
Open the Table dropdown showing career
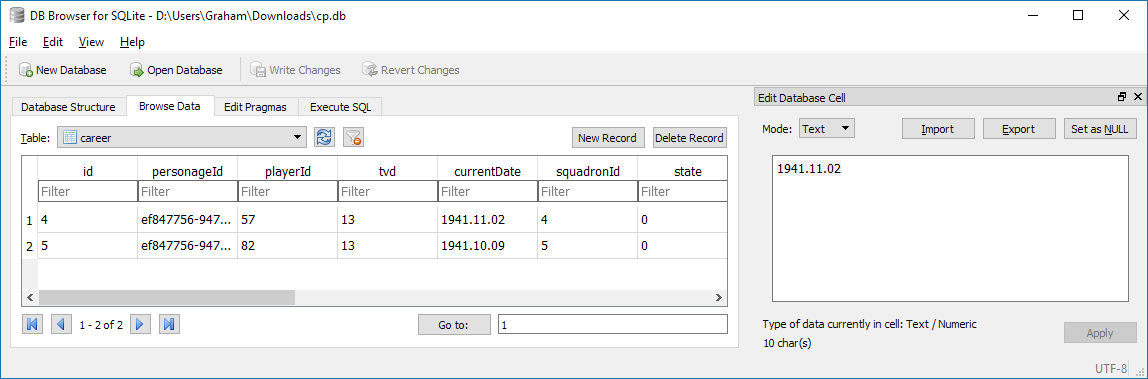(182, 138)
